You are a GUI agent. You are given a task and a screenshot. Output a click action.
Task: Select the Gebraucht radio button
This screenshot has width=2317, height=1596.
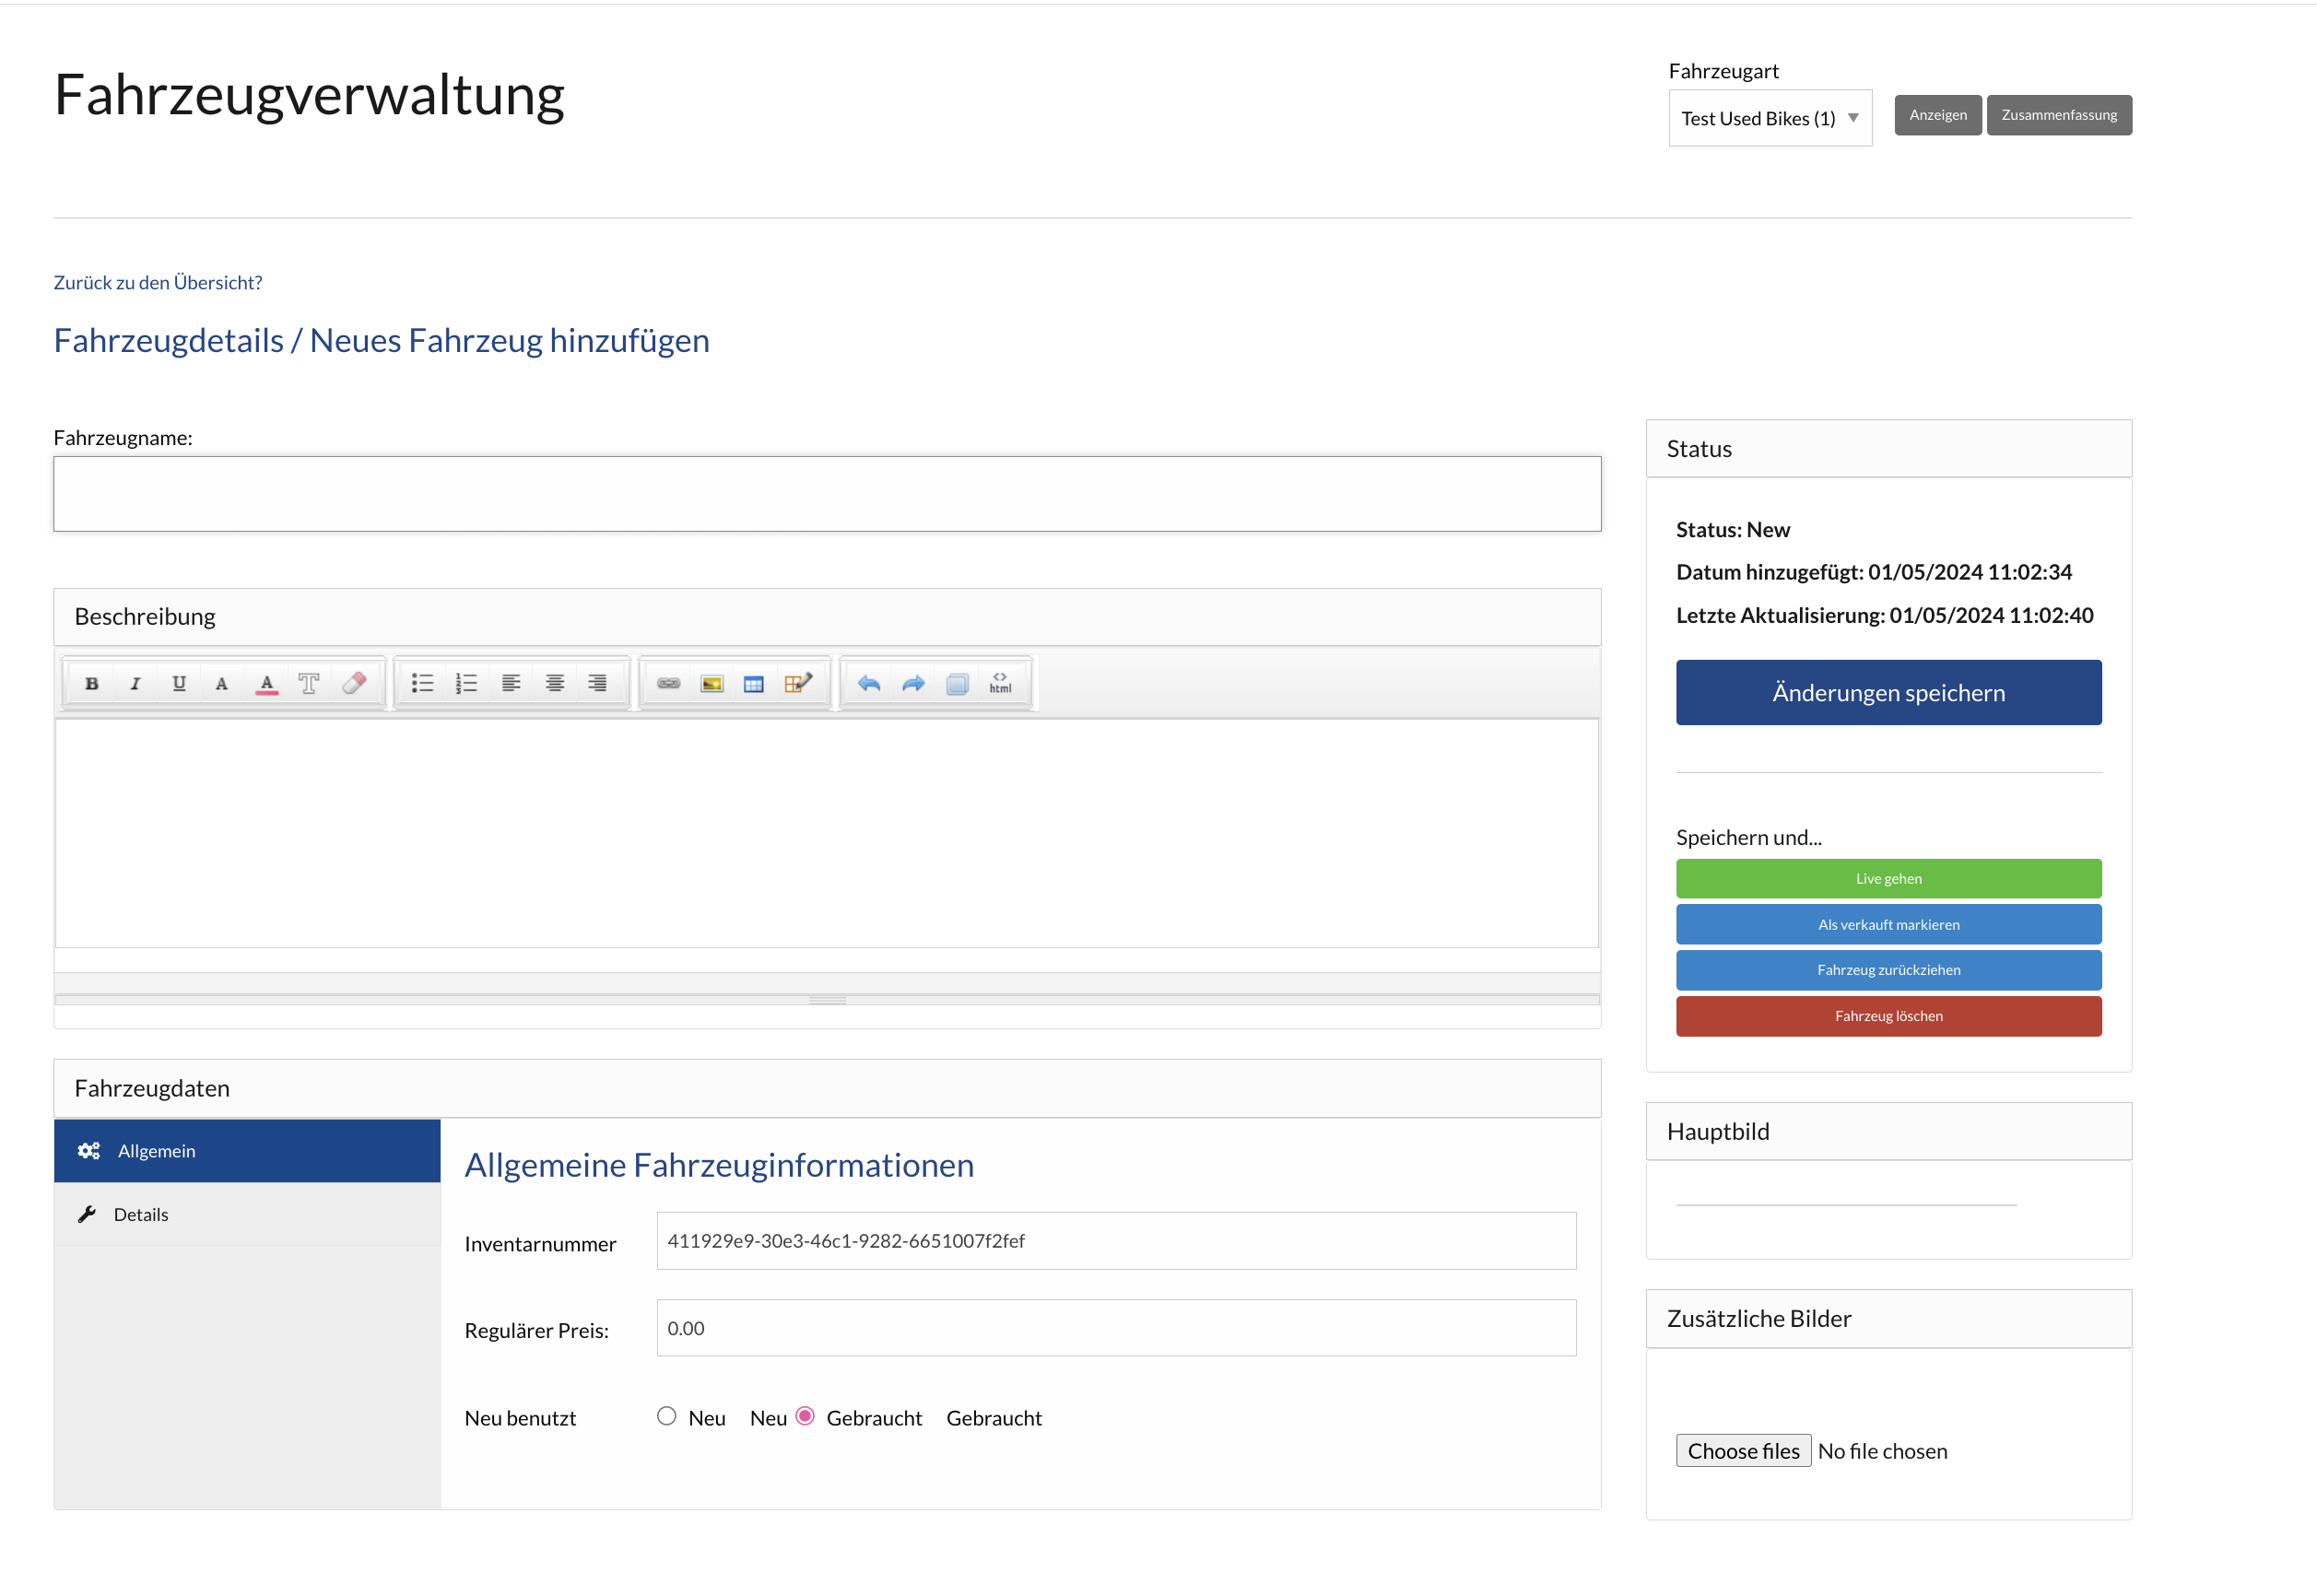[x=805, y=1416]
